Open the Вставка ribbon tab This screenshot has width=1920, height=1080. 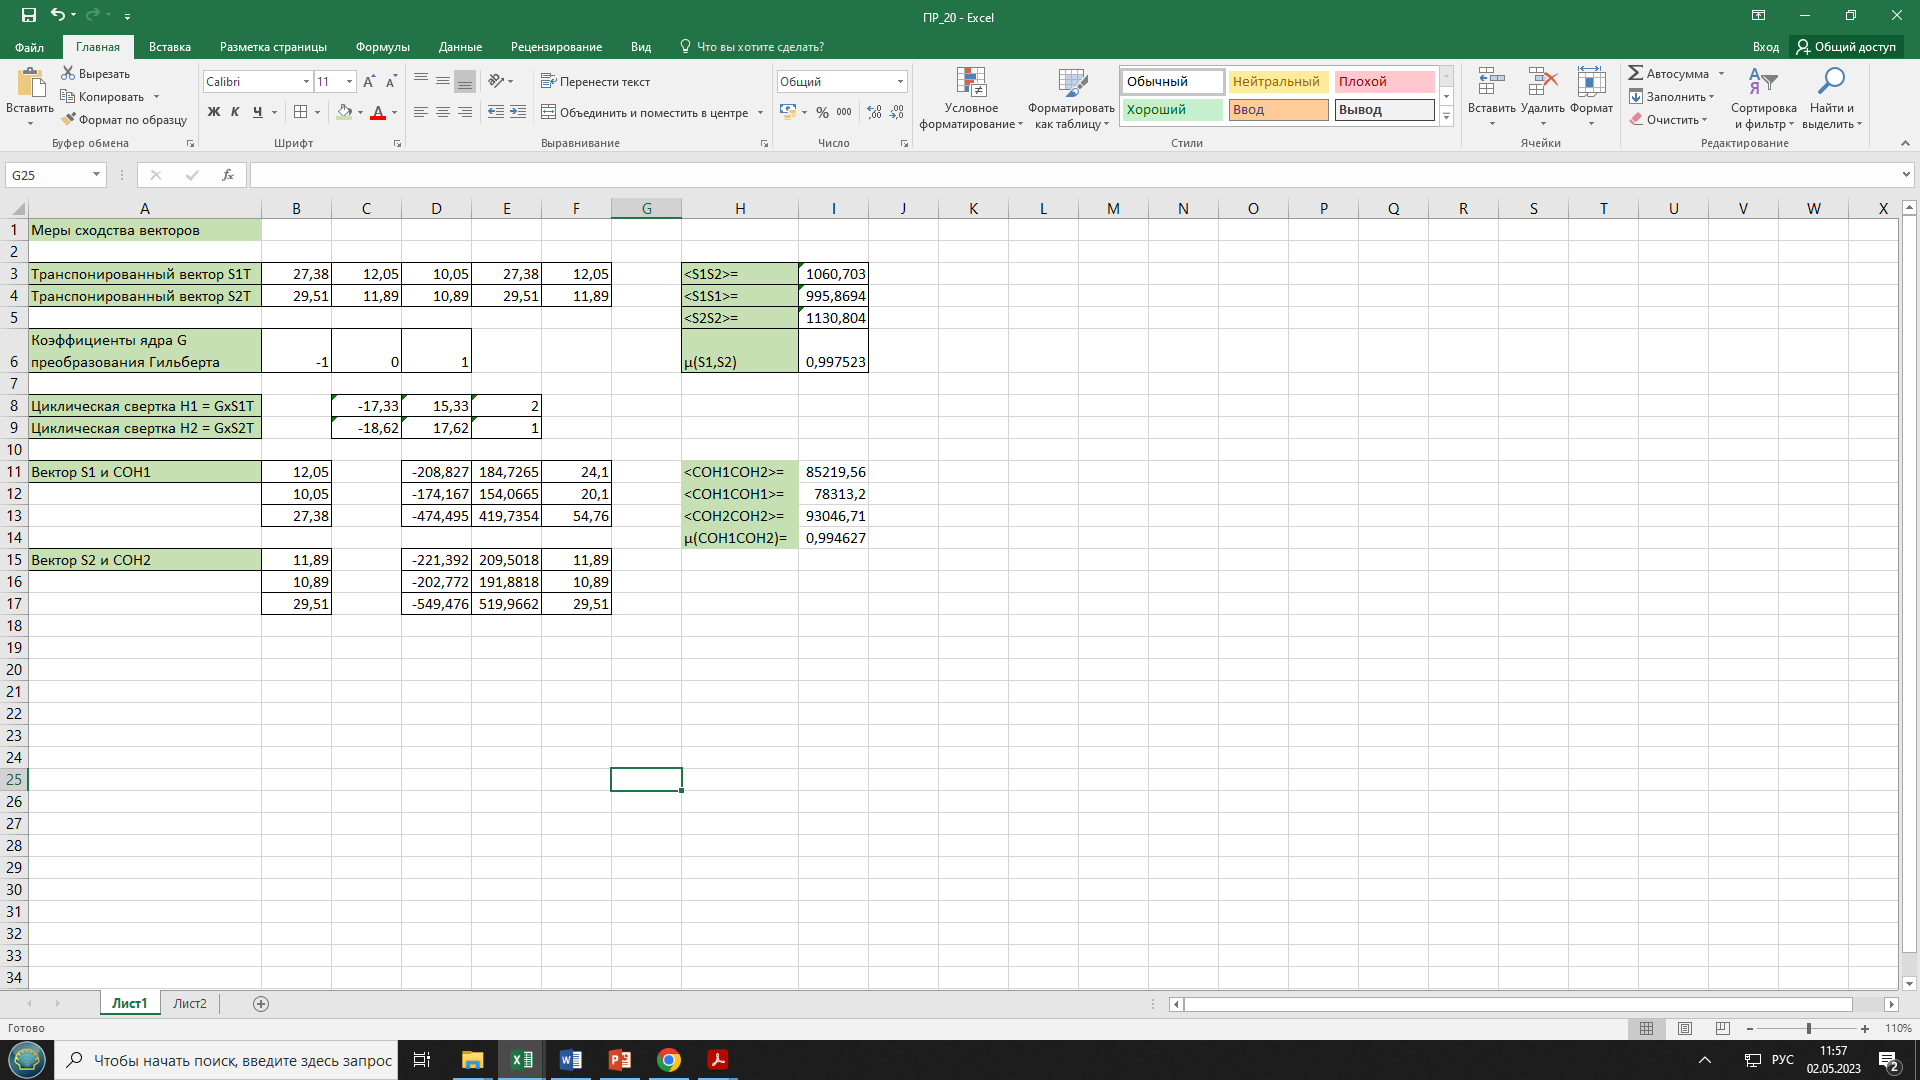pyautogui.click(x=170, y=47)
